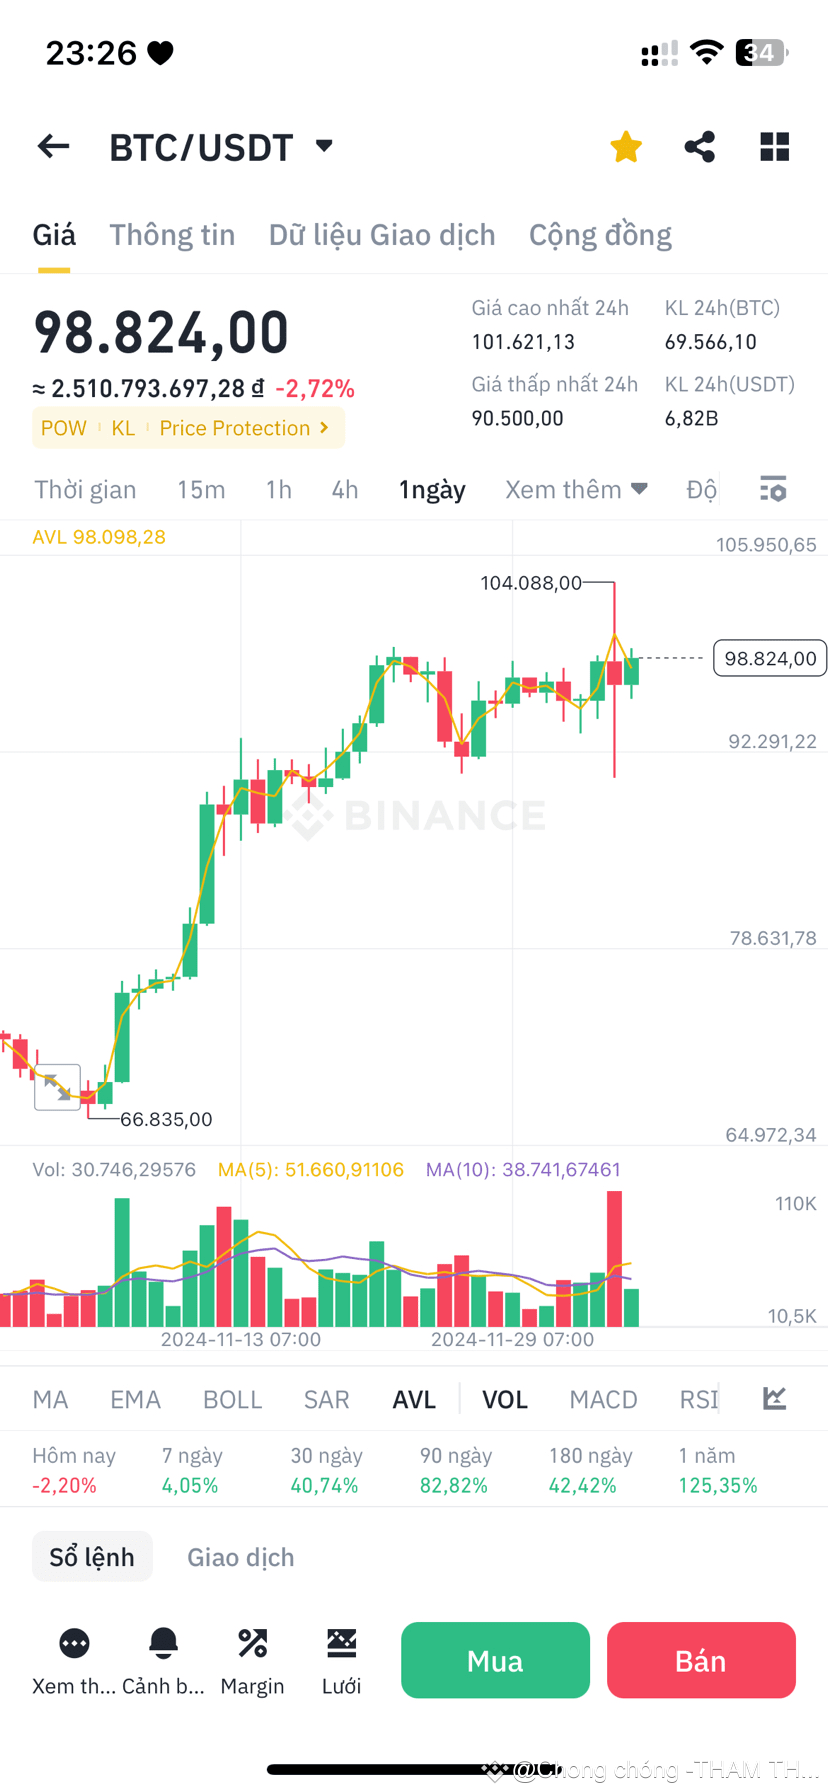Screen dimensions: 828x1792
Task: Tap the Margin percent icon
Action: 252,1643
